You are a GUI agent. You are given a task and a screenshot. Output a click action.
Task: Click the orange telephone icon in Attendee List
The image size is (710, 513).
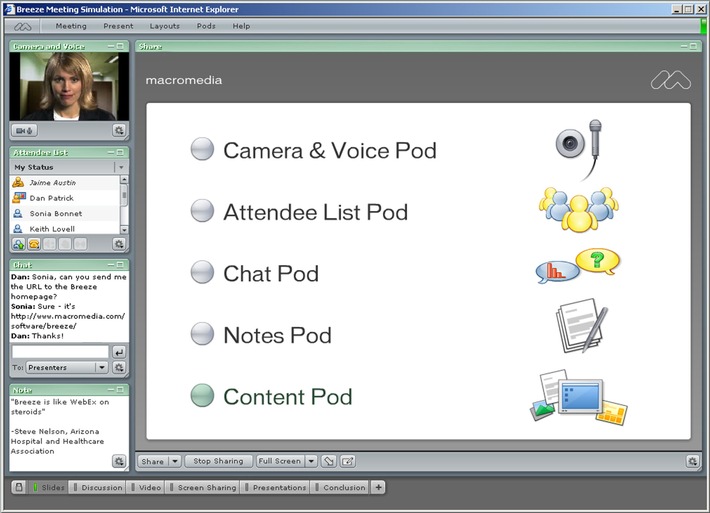tap(34, 244)
